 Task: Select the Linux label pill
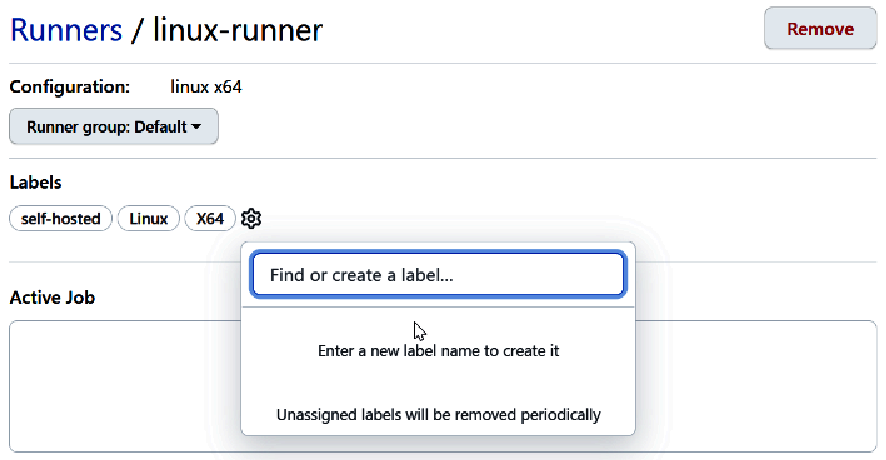tap(149, 219)
